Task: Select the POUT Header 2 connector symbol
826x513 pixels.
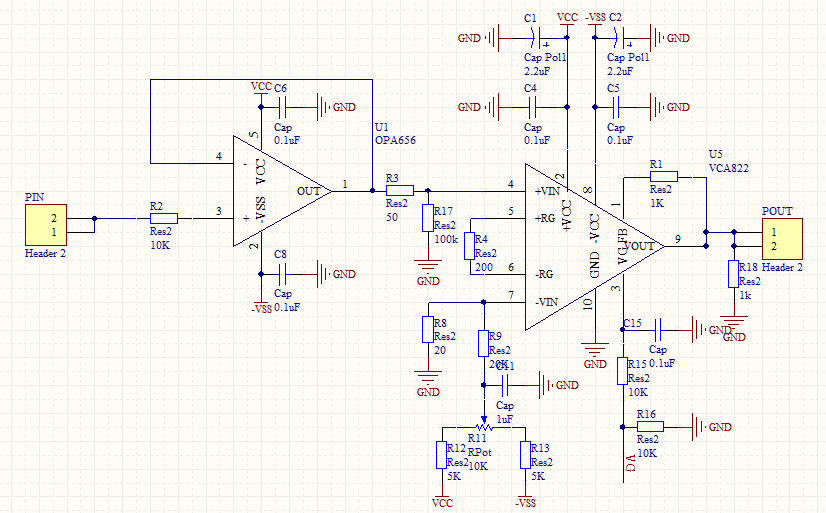Action: 782,239
